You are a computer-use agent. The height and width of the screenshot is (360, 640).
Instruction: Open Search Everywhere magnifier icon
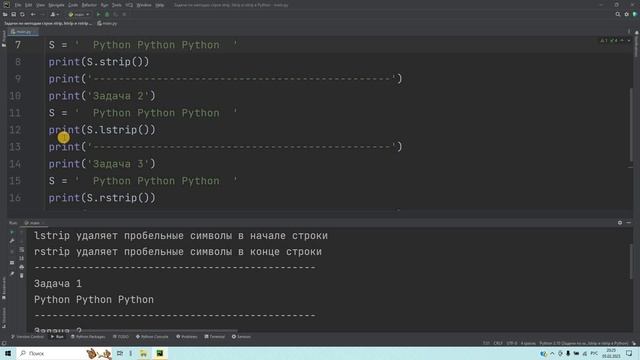(618, 14)
